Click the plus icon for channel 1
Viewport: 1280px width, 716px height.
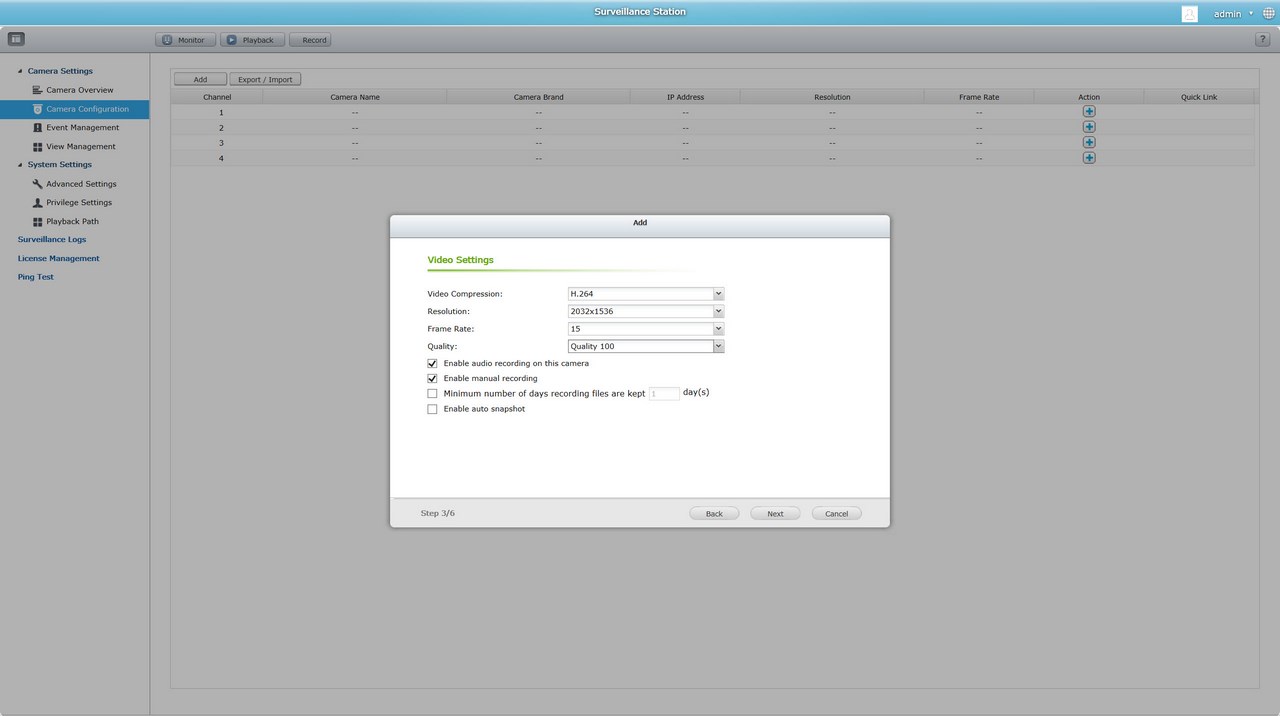1089,112
